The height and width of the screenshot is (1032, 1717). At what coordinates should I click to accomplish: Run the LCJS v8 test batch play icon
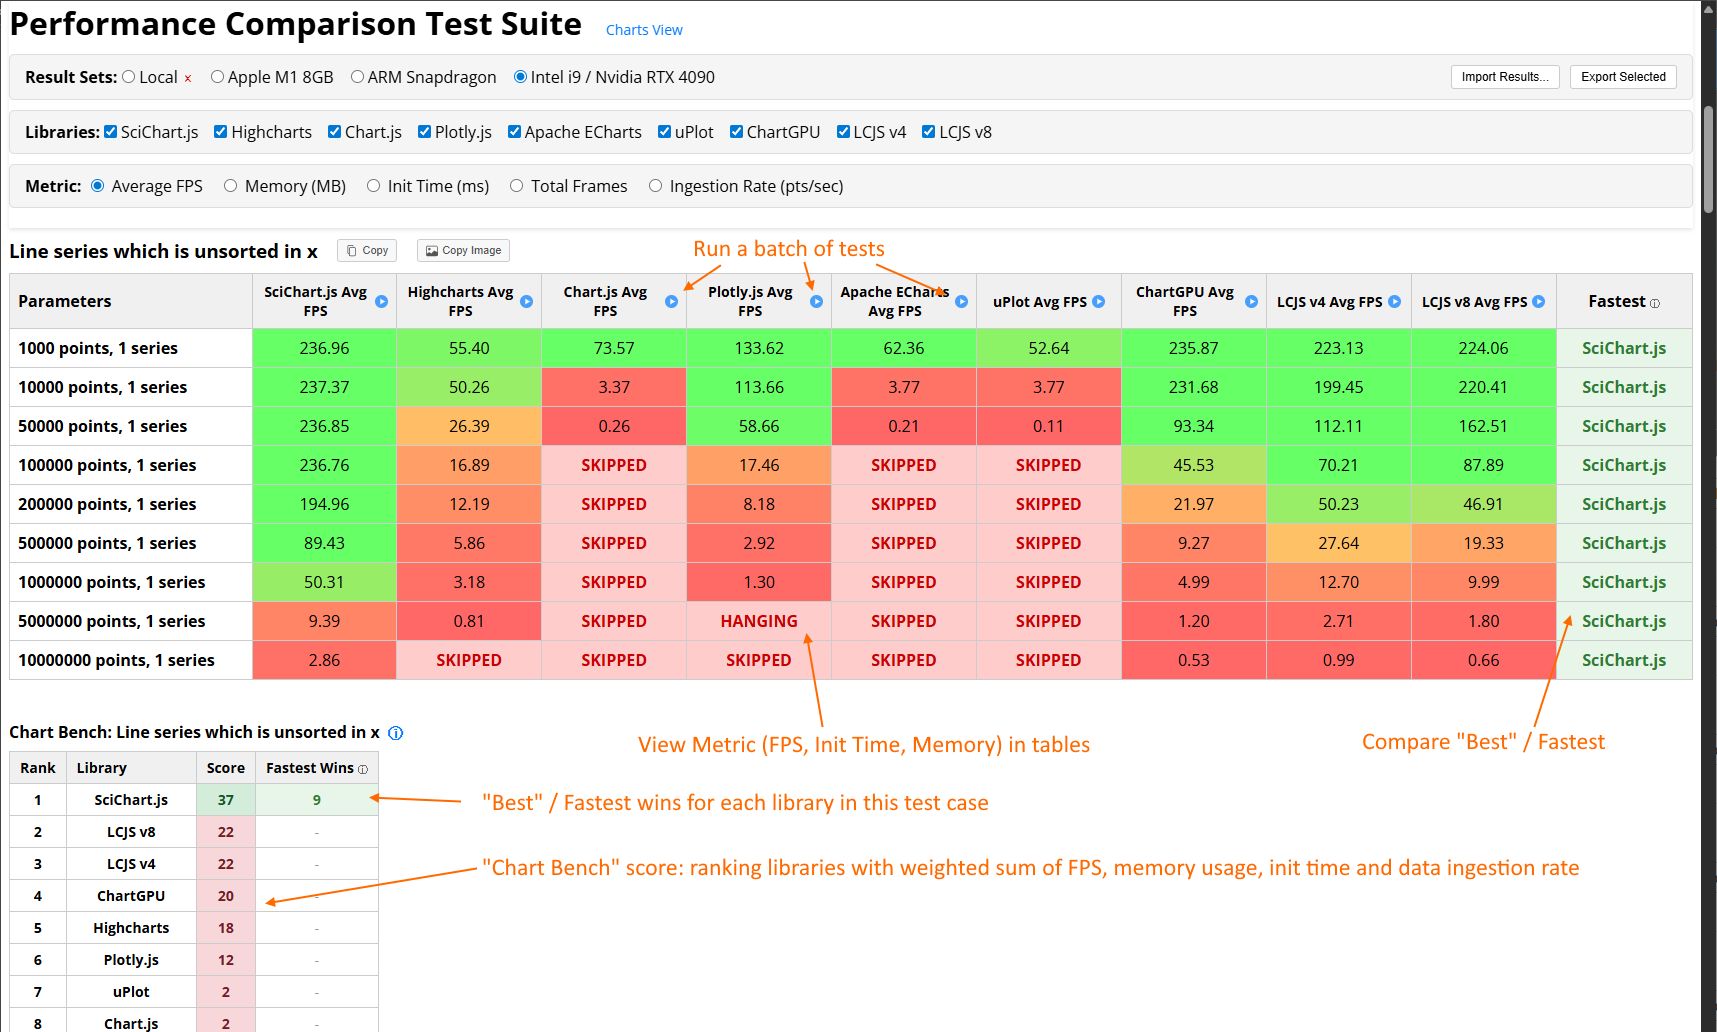1538,301
